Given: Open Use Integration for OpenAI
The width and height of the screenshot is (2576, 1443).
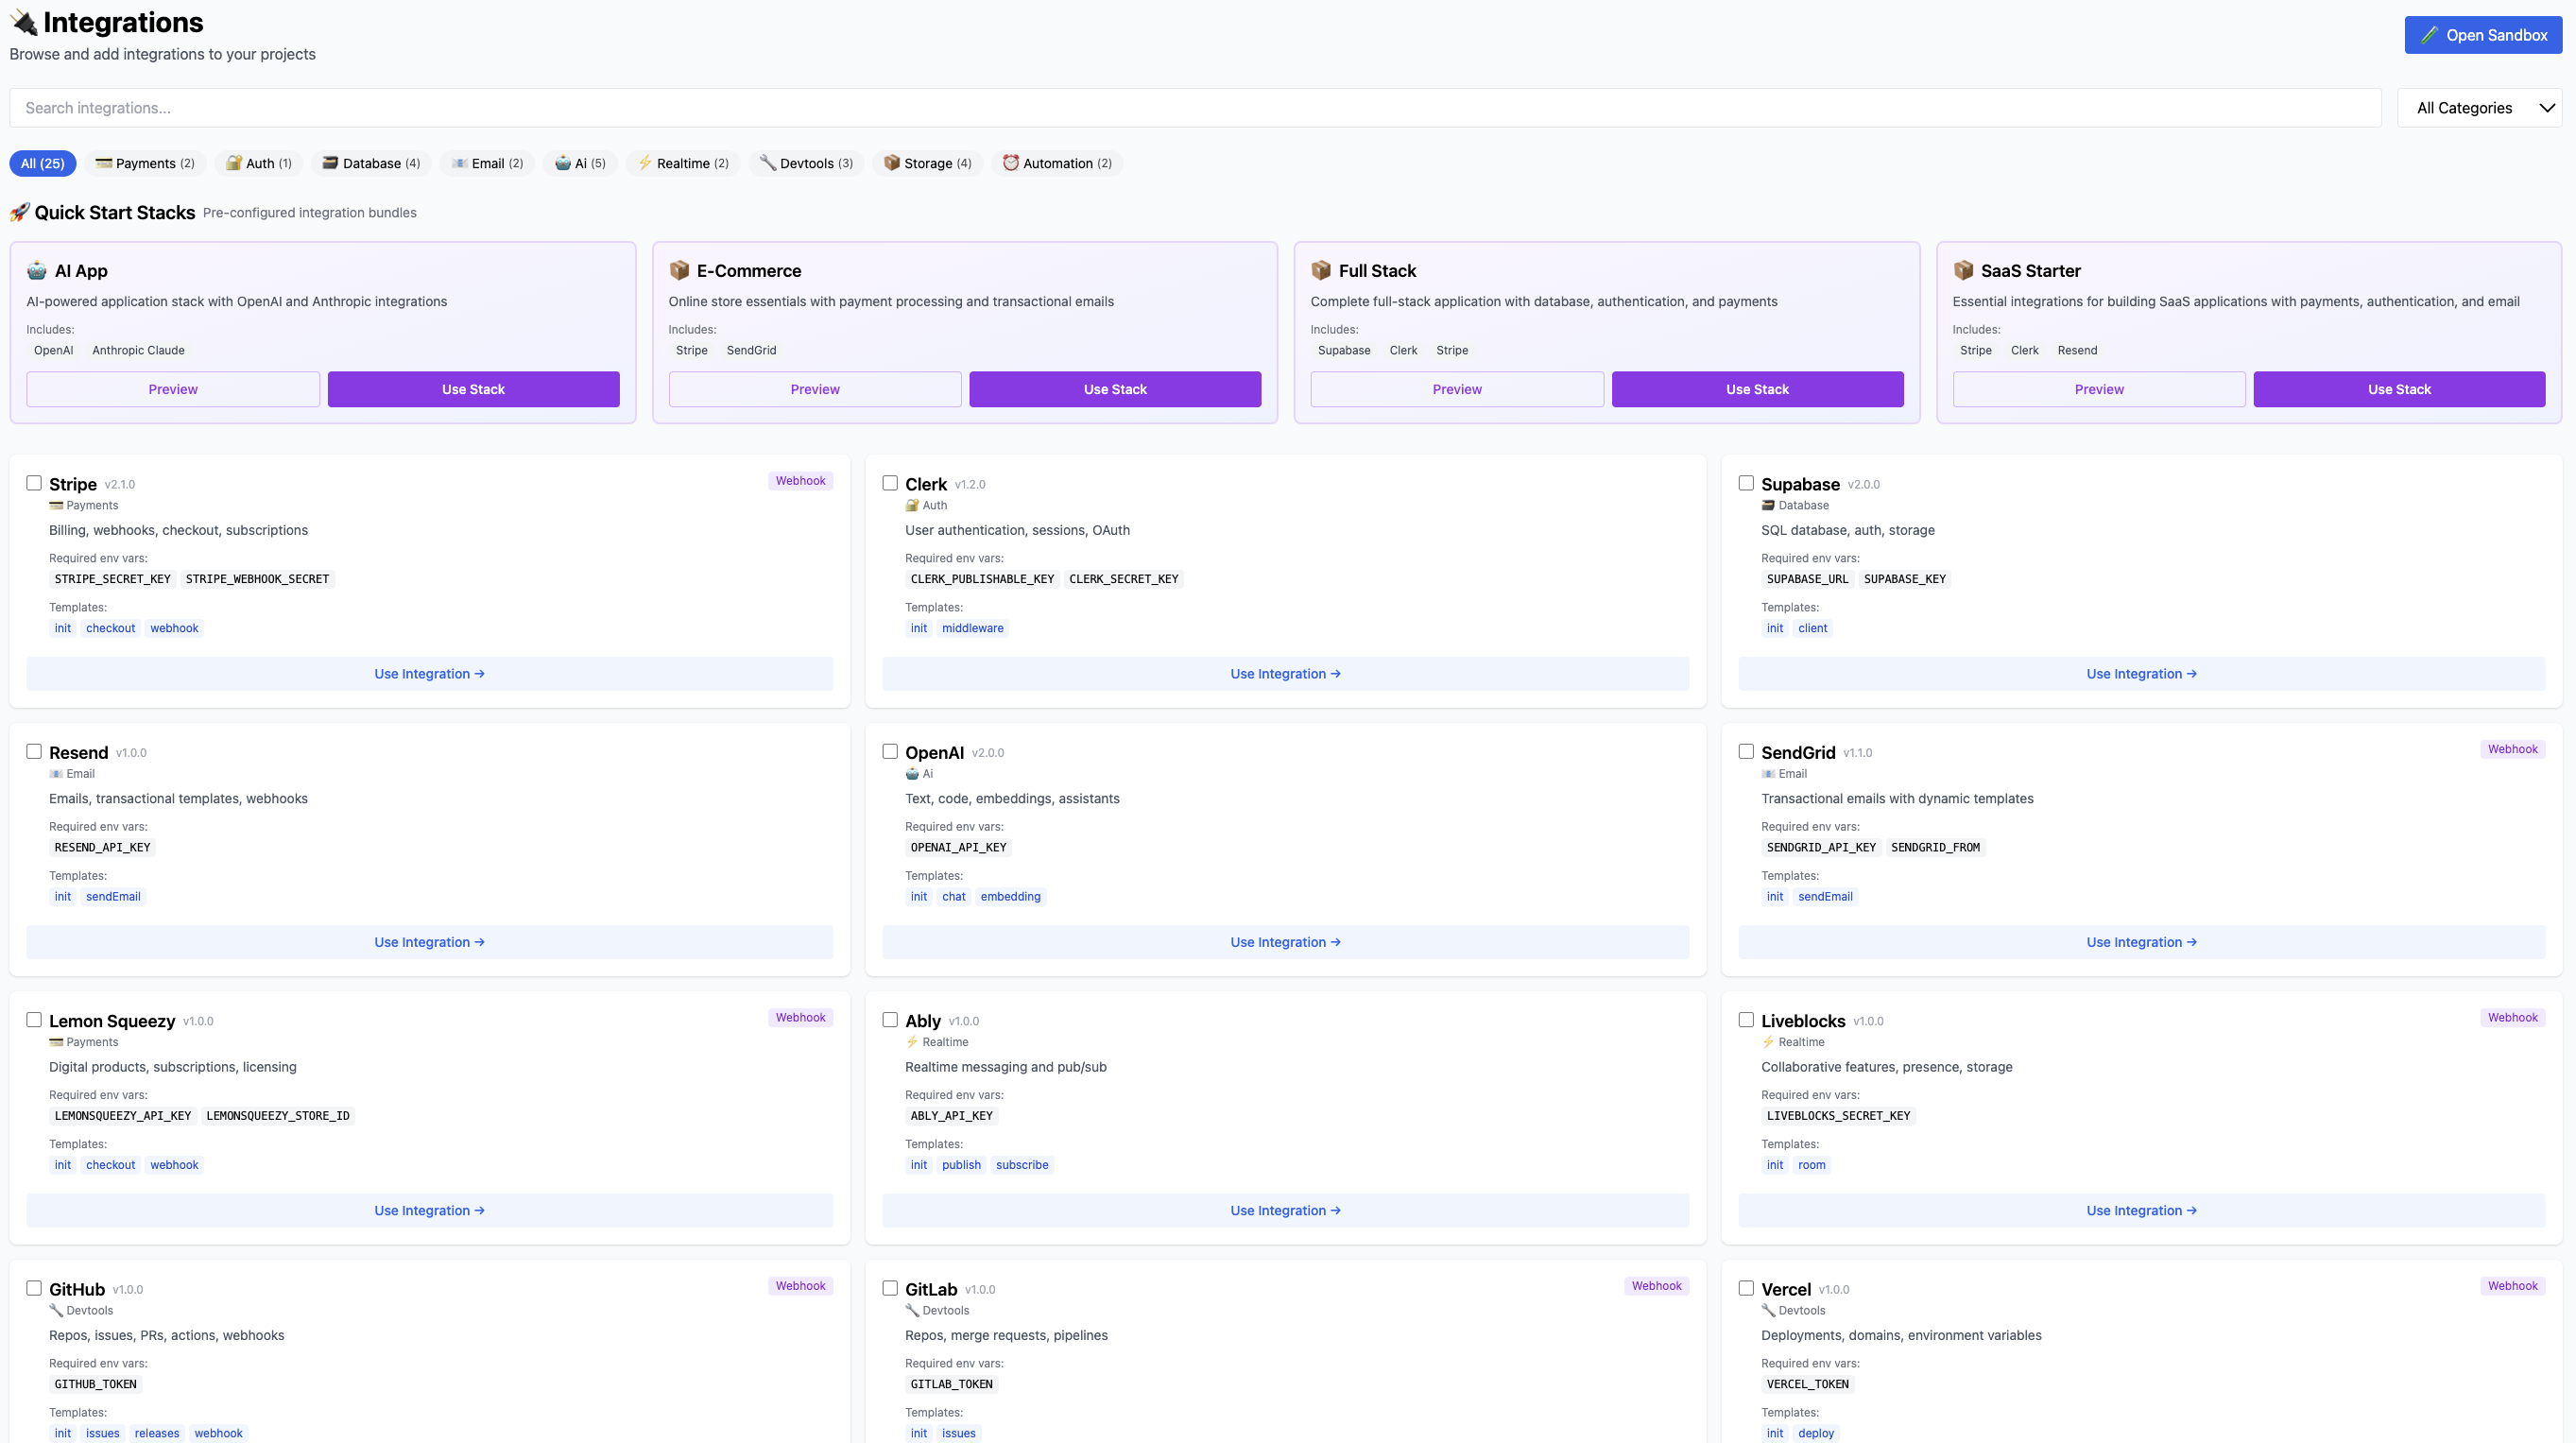Looking at the screenshot, I should tap(1285, 941).
